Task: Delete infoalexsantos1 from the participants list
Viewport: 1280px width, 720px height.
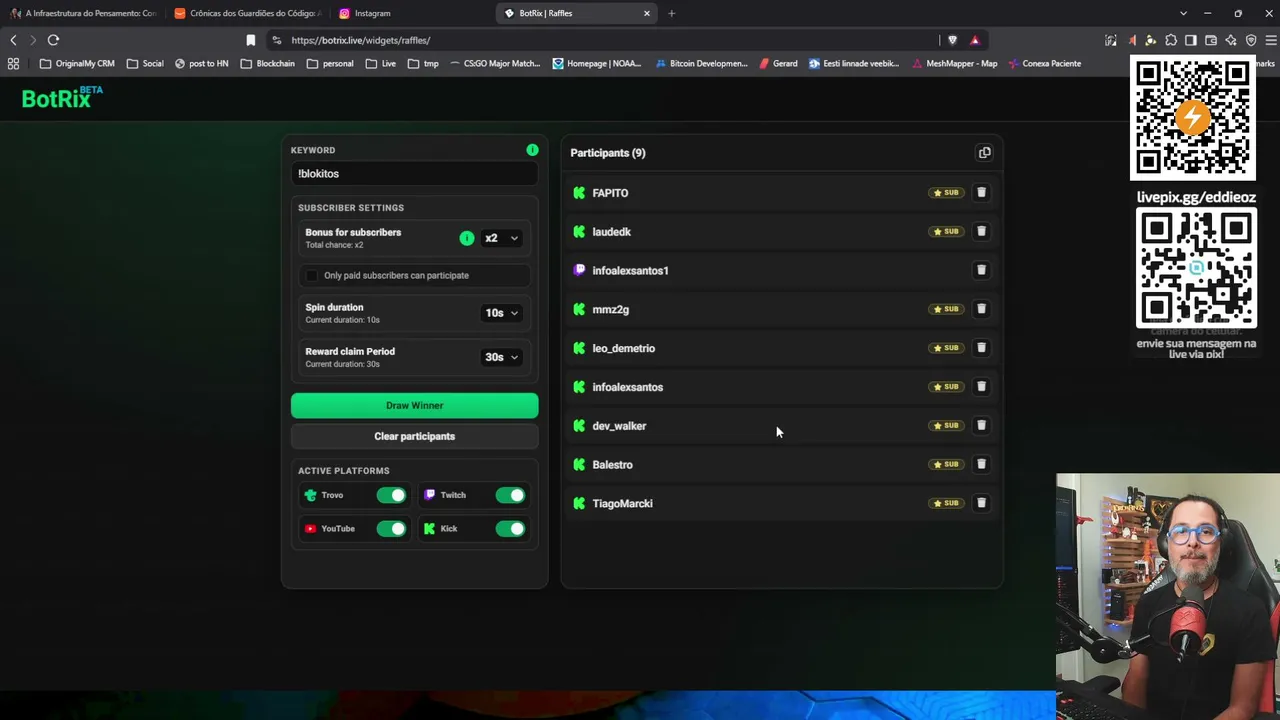Action: (981, 270)
